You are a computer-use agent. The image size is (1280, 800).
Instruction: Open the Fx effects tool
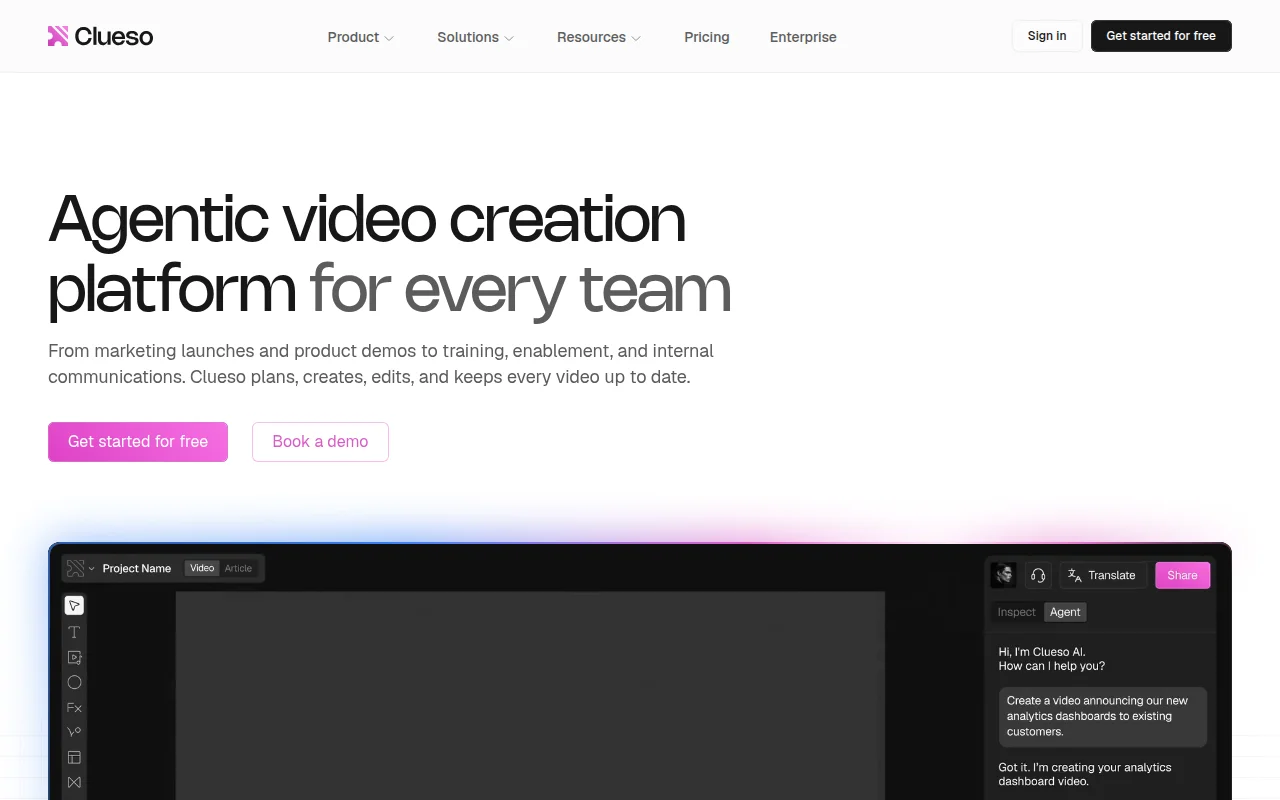[74, 707]
